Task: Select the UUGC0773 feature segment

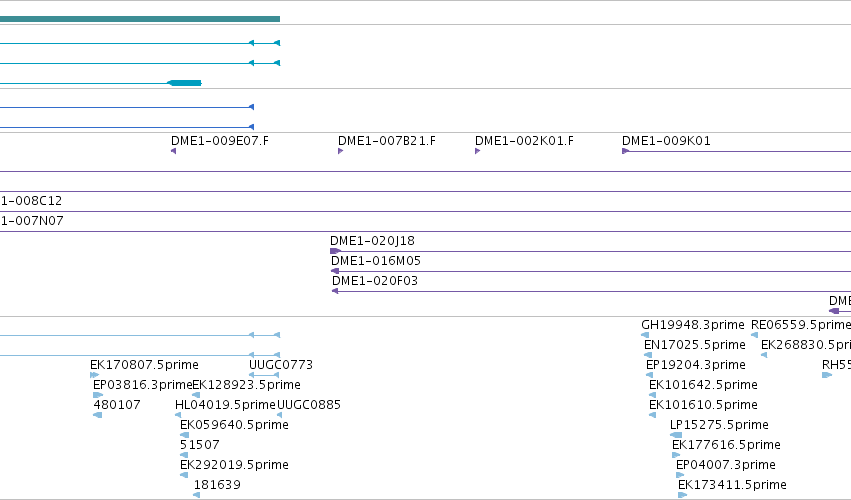Action: [x=264, y=375]
